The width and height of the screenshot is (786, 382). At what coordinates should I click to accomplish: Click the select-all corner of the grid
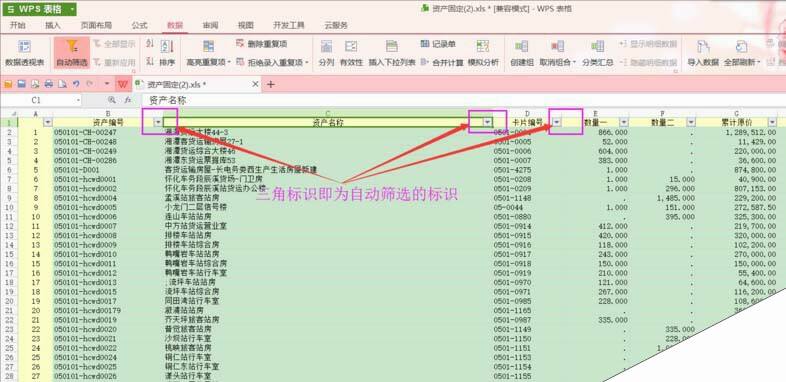[x=9, y=114]
